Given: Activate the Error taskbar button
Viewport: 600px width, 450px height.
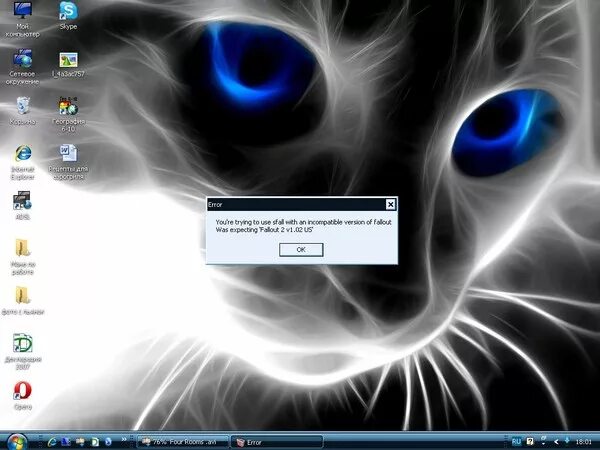Looking at the screenshot, I should 277,442.
